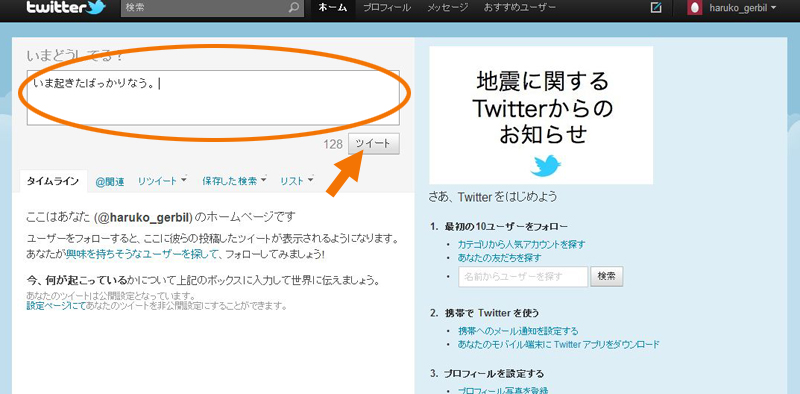Image resolution: width=800 pixels, height=394 pixels.
Task: Click the haruko_gerbil avatar icon
Action: tap(695, 8)
